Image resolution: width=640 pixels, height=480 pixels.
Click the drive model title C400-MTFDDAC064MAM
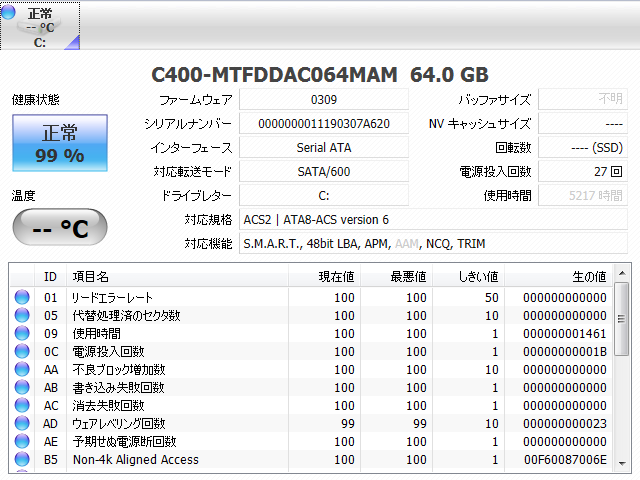[274, 75]
